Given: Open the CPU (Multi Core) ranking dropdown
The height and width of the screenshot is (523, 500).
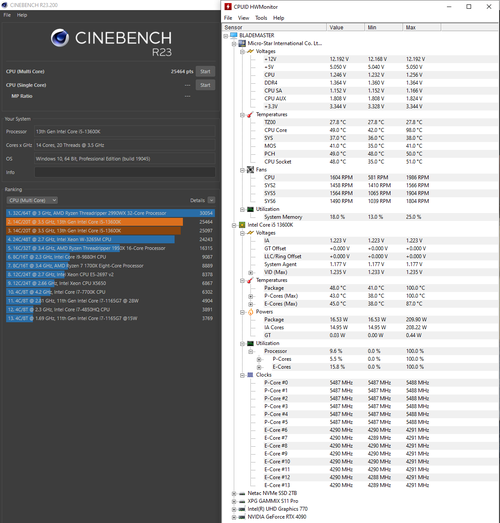Looking at the screenshot, I should pyautogui.click(x=32, y=200).
